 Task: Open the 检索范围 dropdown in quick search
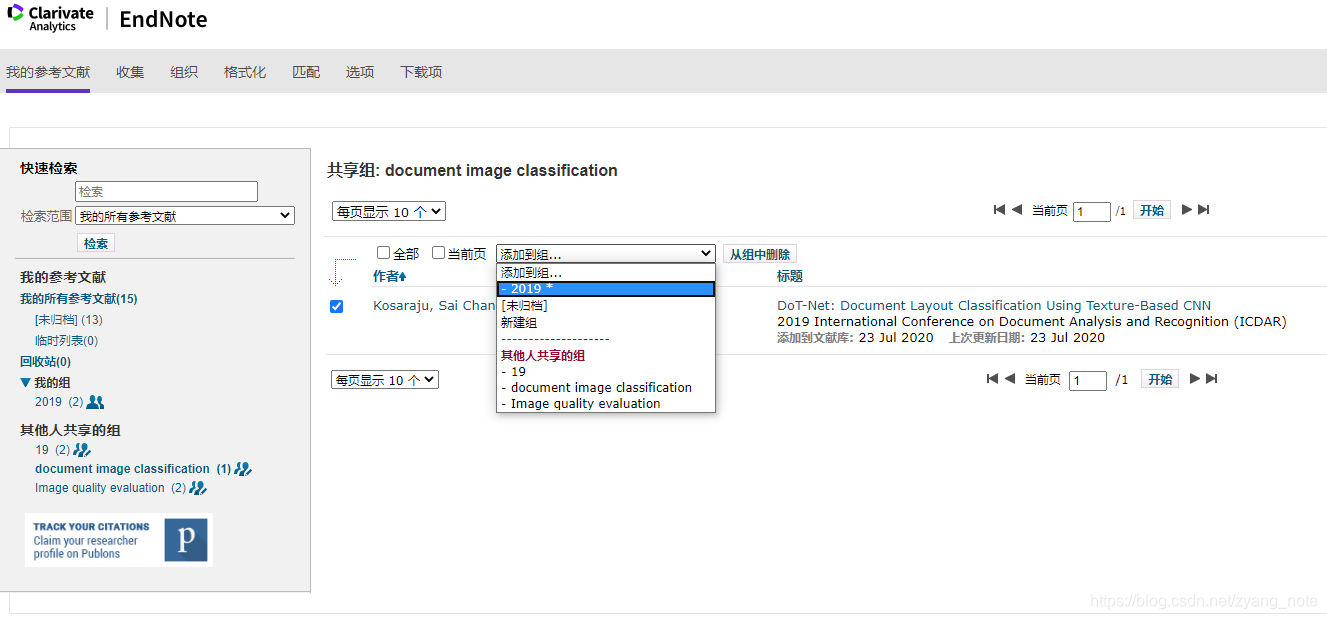[184, 215]
